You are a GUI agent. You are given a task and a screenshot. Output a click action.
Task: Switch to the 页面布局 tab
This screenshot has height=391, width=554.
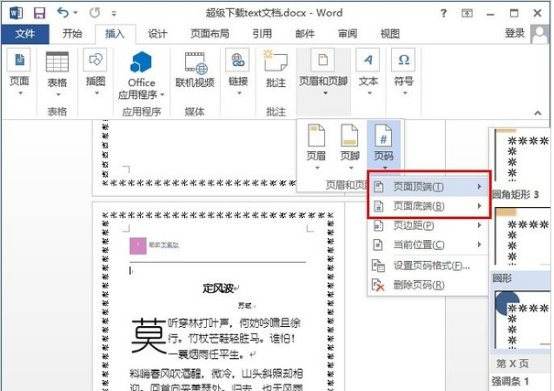(x=210, y=34)
